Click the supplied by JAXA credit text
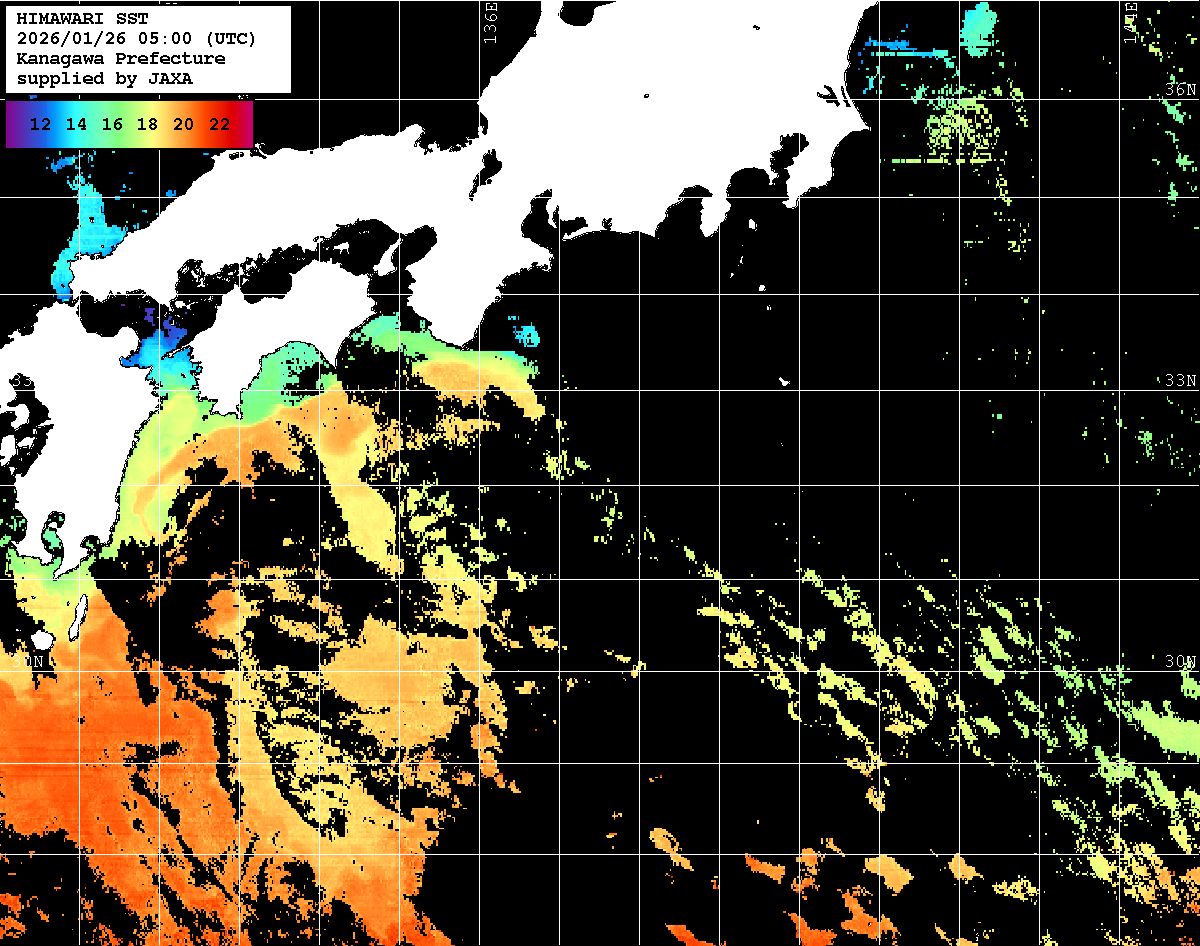The image size is (1200, 946). pos(105,79)
